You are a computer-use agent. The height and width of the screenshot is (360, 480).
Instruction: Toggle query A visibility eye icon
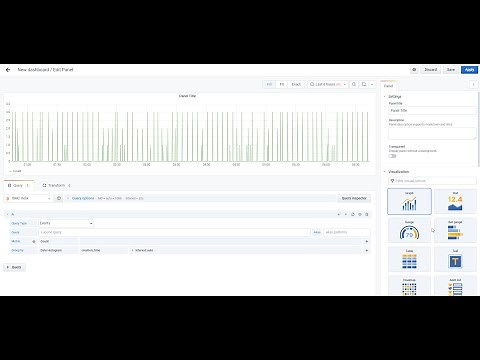point(360,214)
